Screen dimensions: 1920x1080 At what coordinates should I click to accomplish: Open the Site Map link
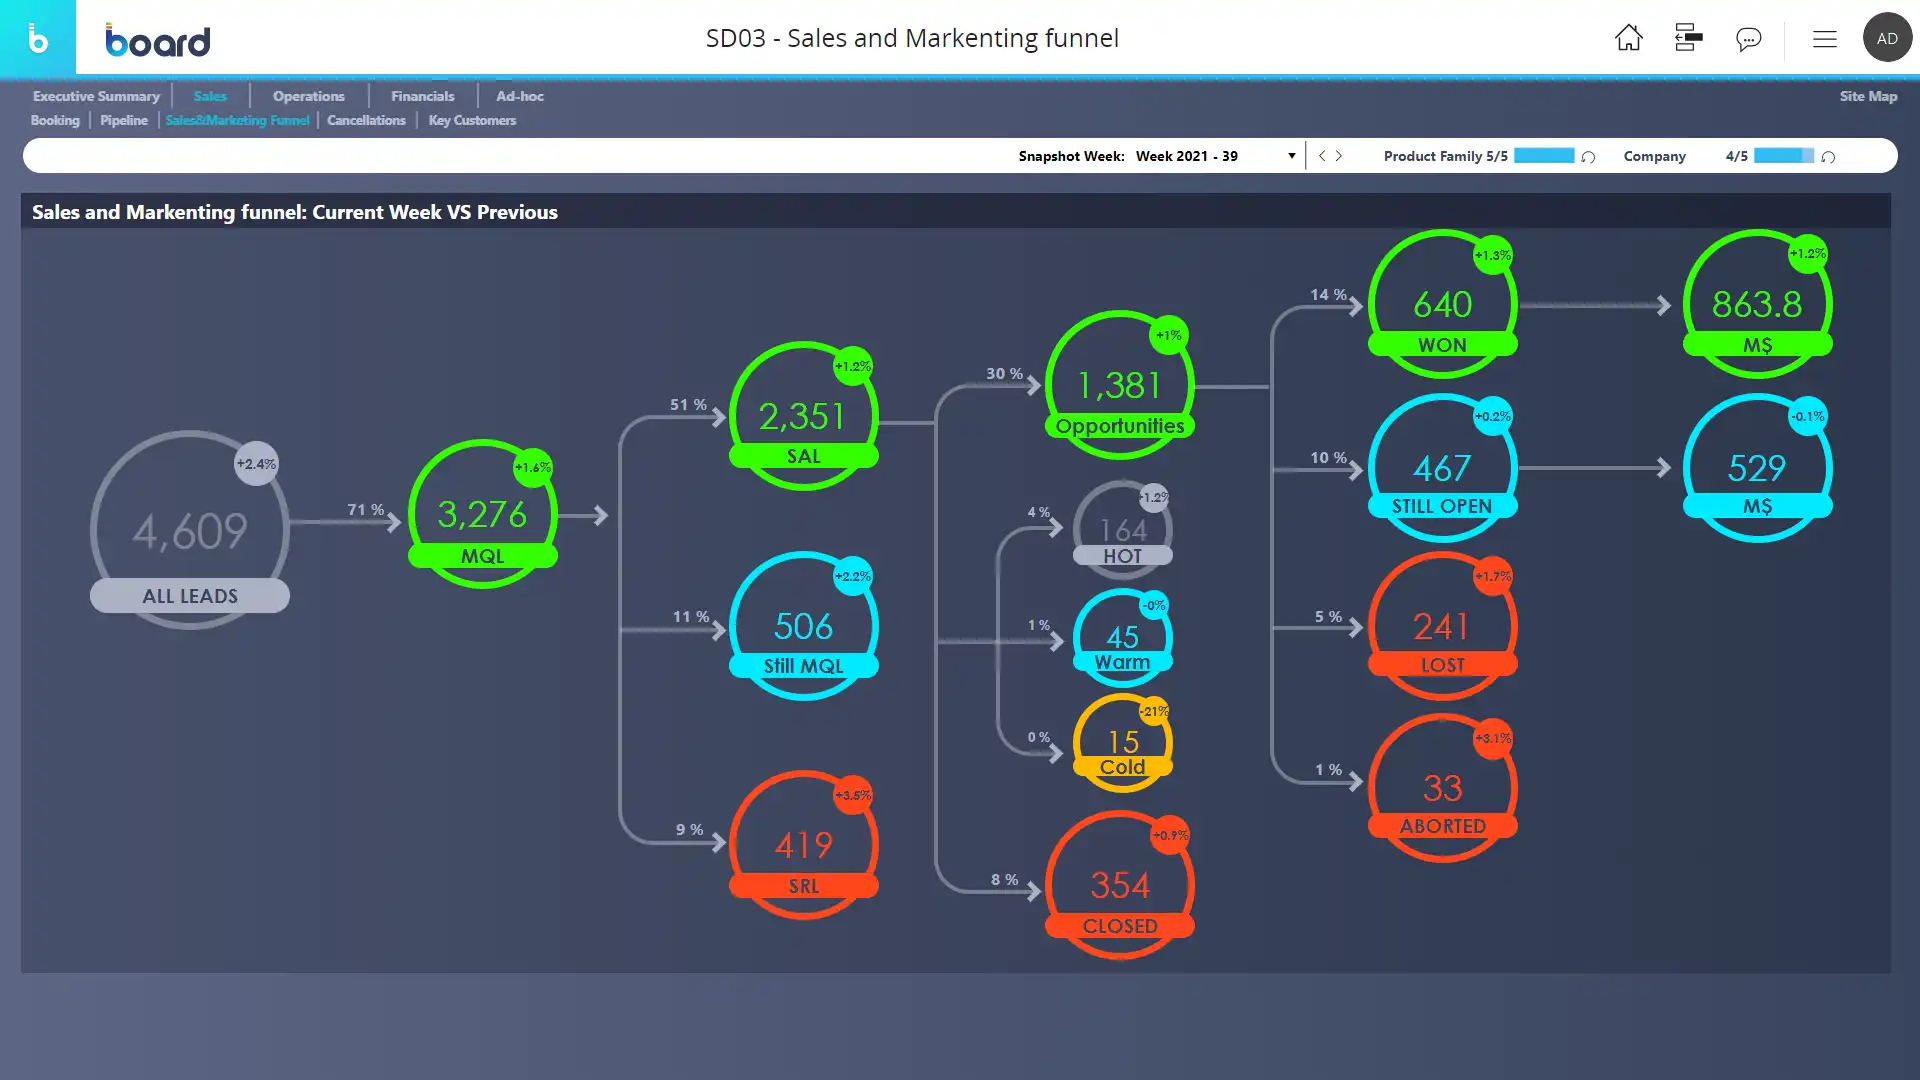pyautogui.click(x=1868, y=96)
